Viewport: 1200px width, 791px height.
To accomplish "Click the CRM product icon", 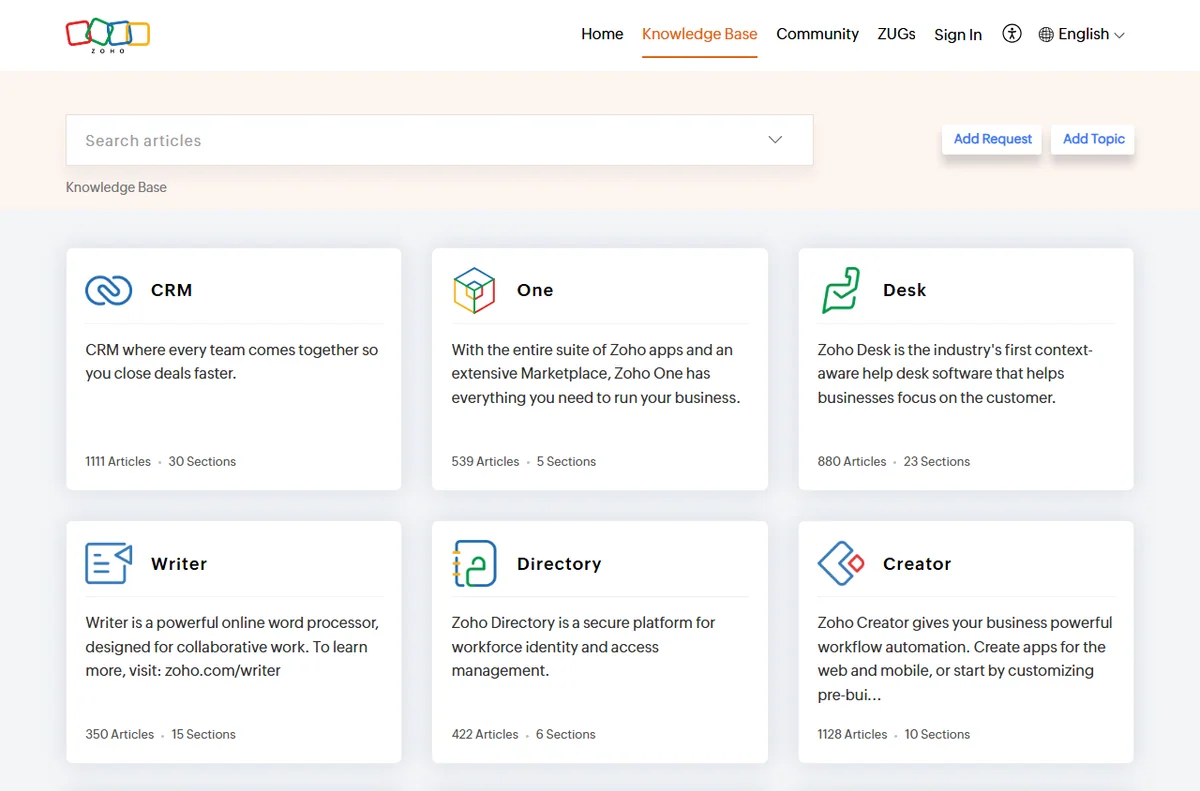I will [x=109, y=290].
